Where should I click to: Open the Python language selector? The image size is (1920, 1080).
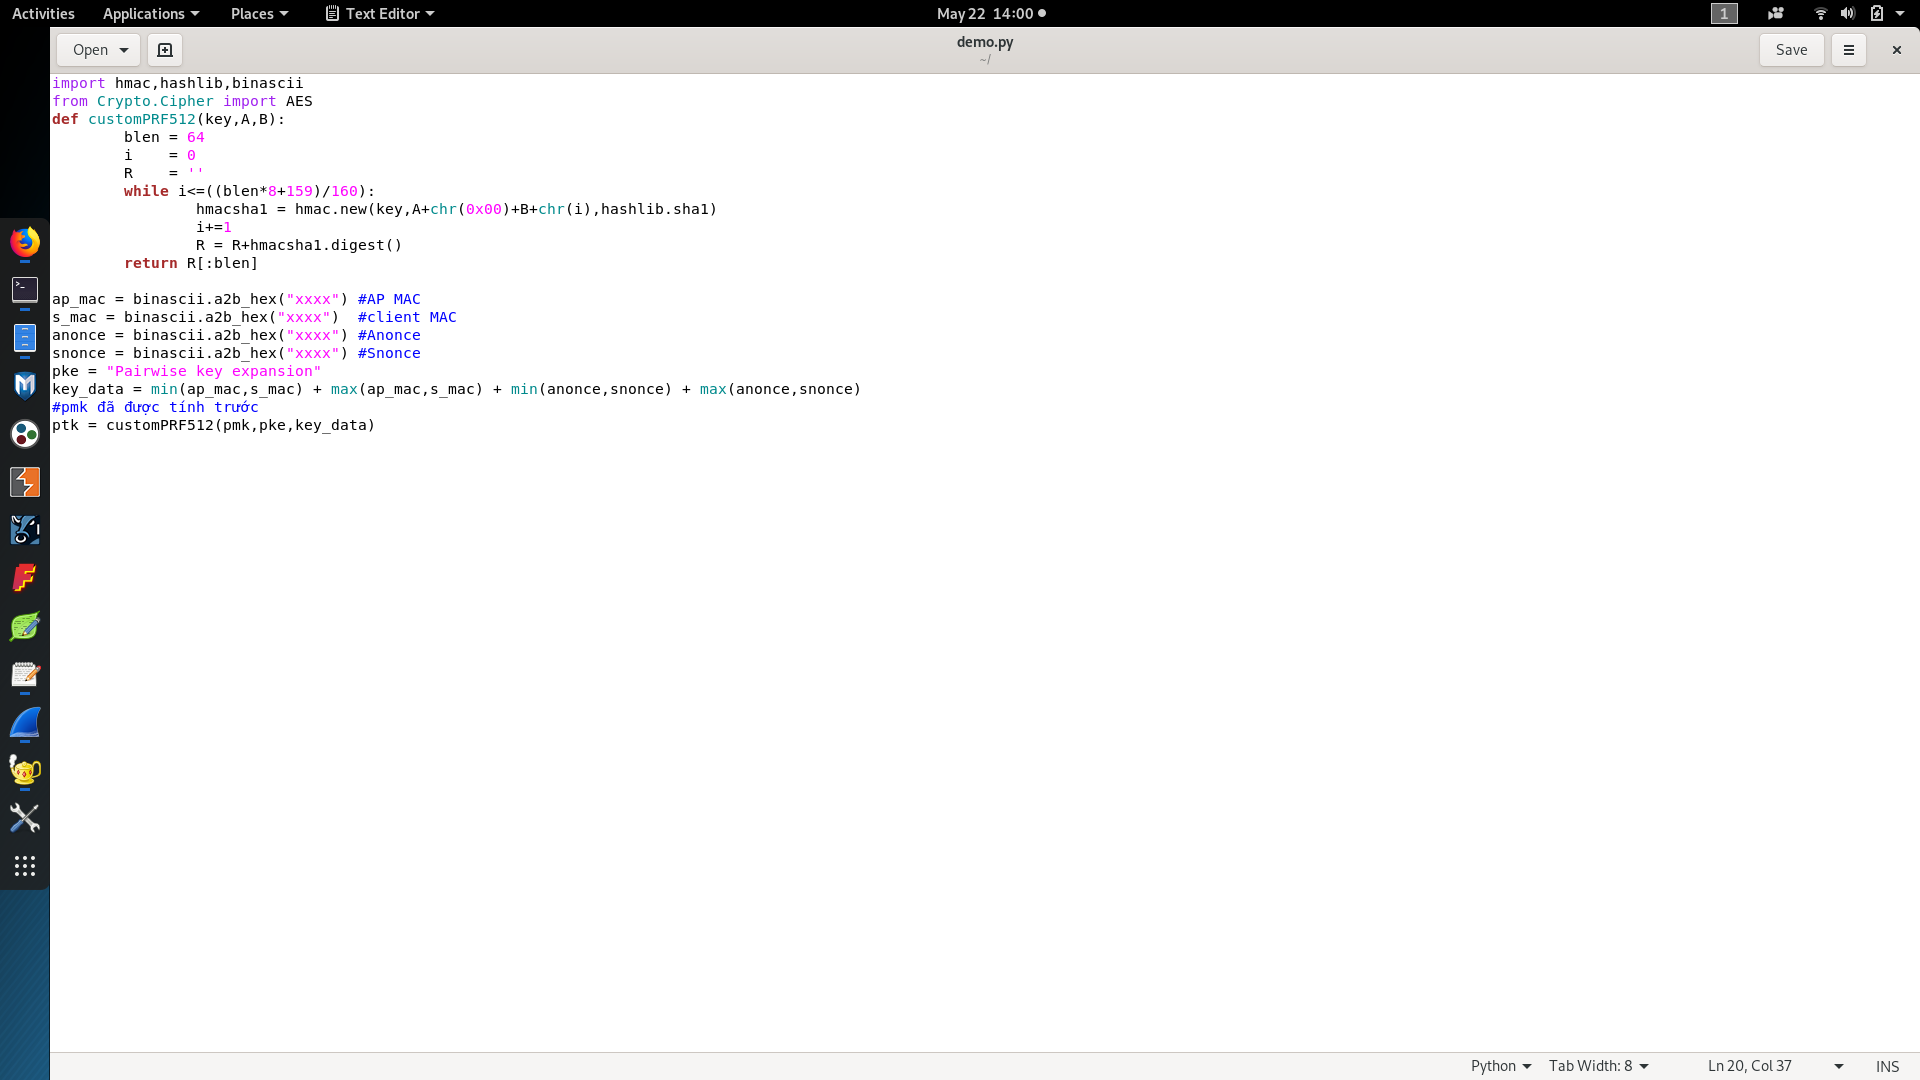[1501, 1066]
